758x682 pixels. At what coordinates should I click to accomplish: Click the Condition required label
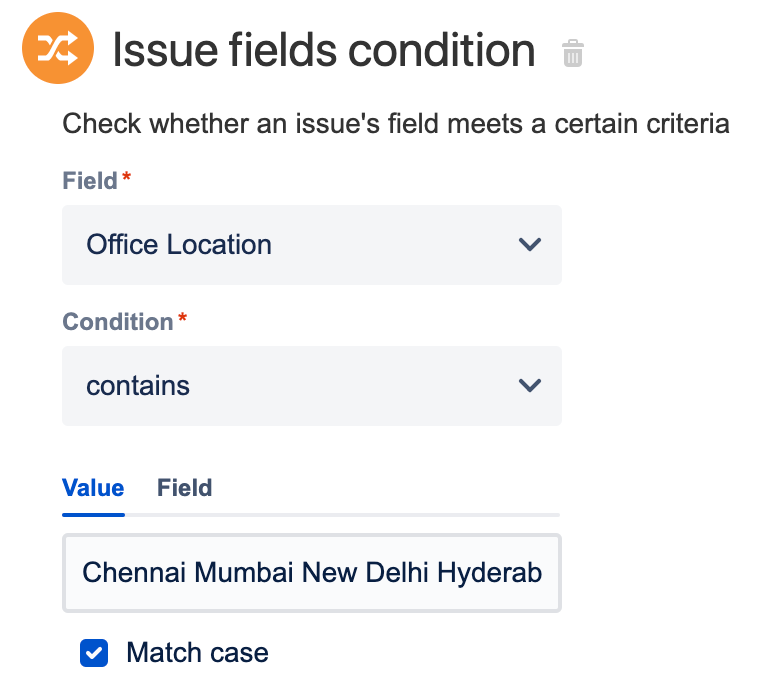pyautogui.click(x=118, y=321)
